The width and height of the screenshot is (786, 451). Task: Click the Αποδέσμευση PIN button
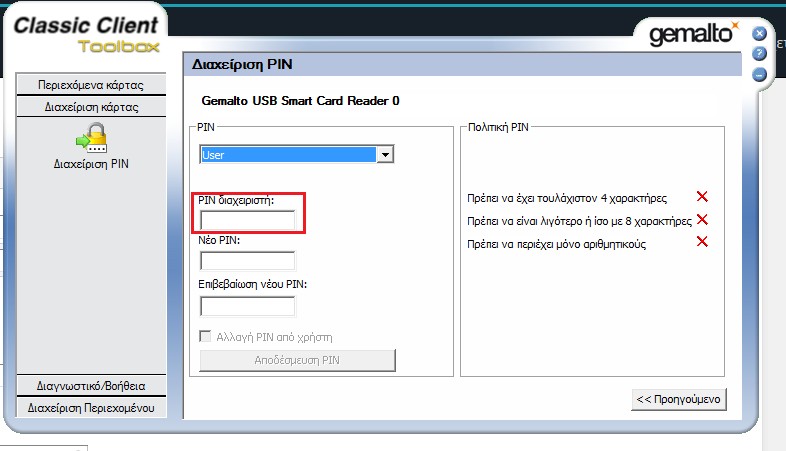(x=297, y=360)
